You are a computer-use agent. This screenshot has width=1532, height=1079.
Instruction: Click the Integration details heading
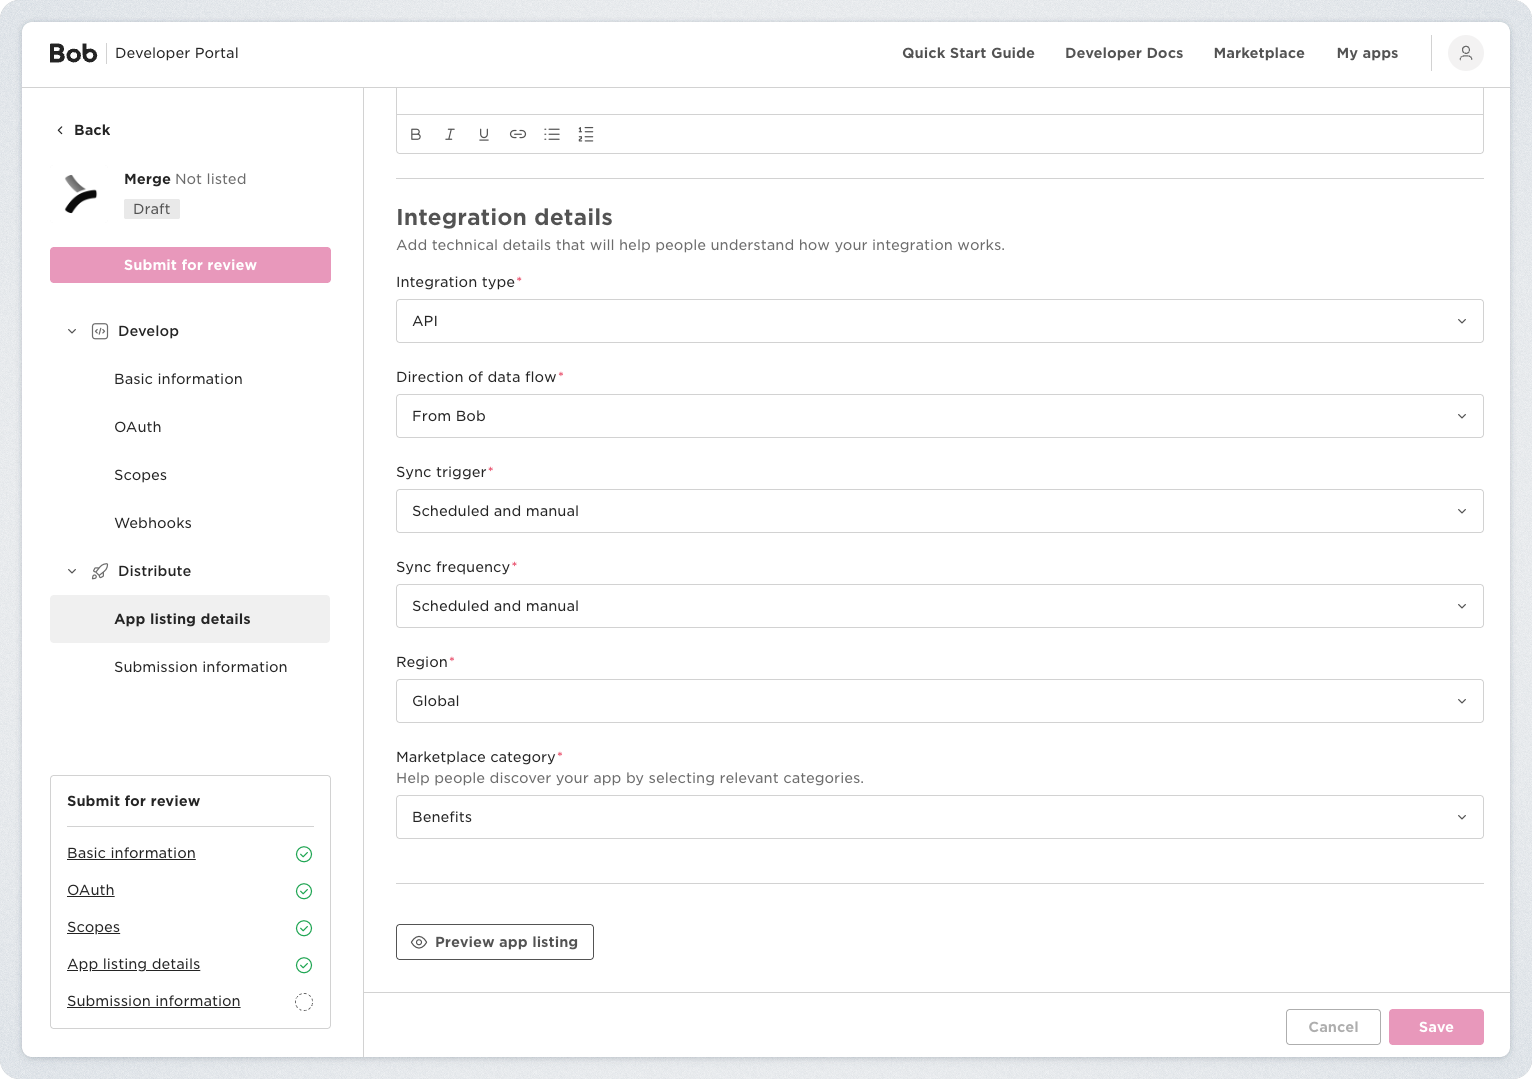504,217
